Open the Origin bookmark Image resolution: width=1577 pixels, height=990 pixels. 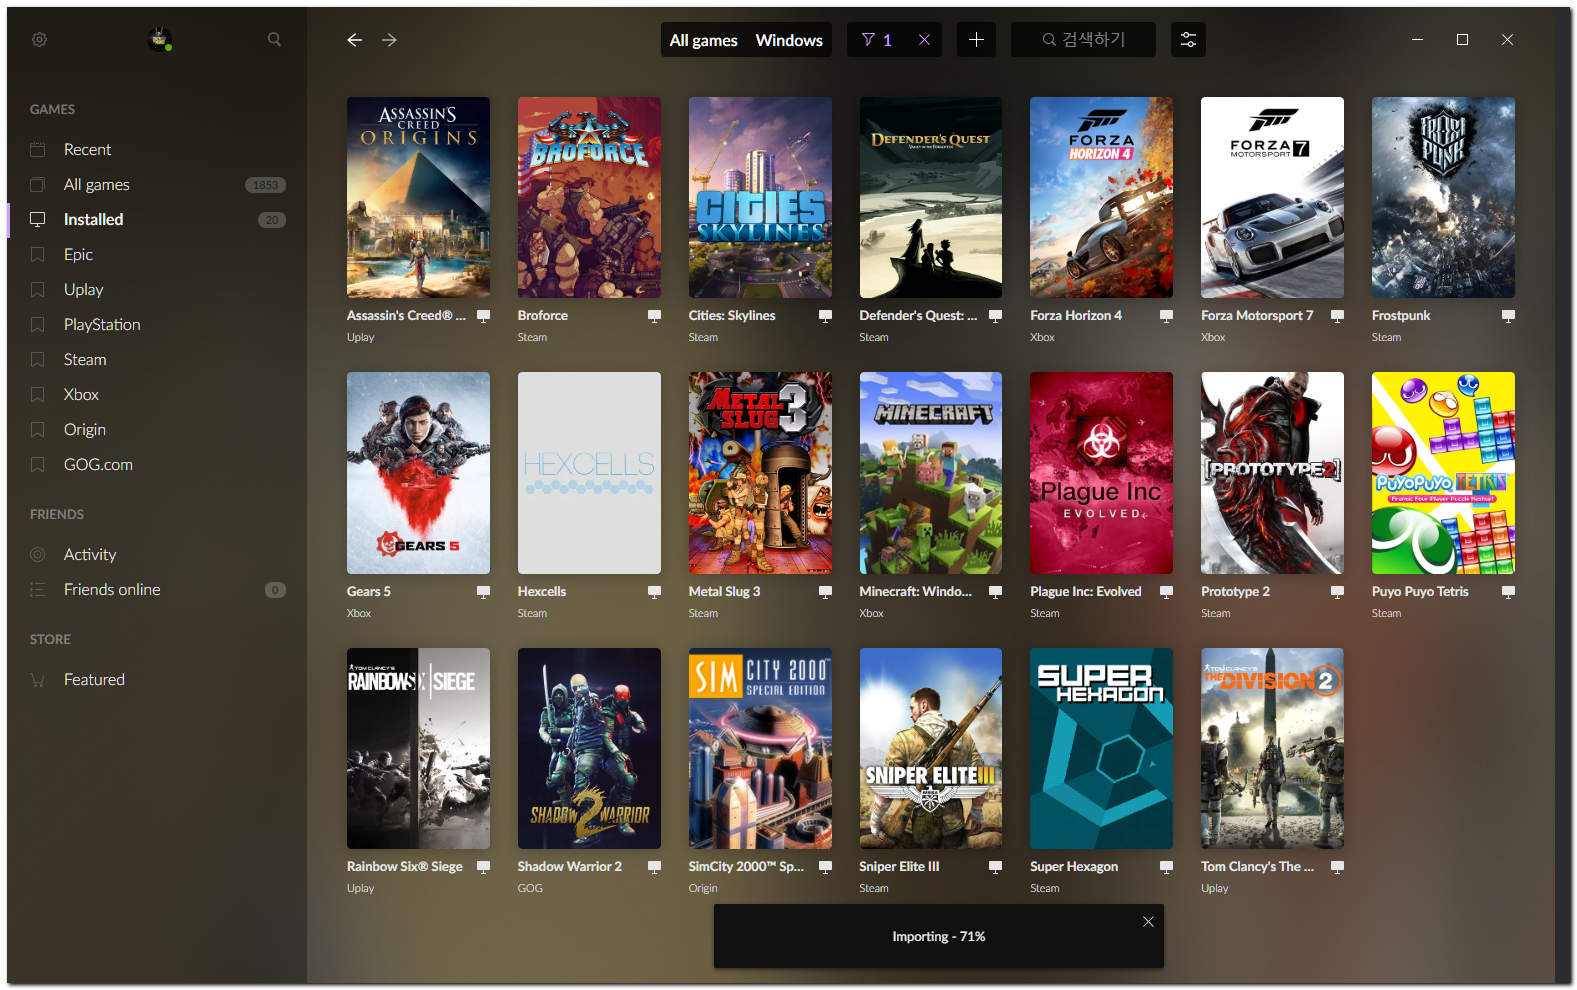[158, 429]
